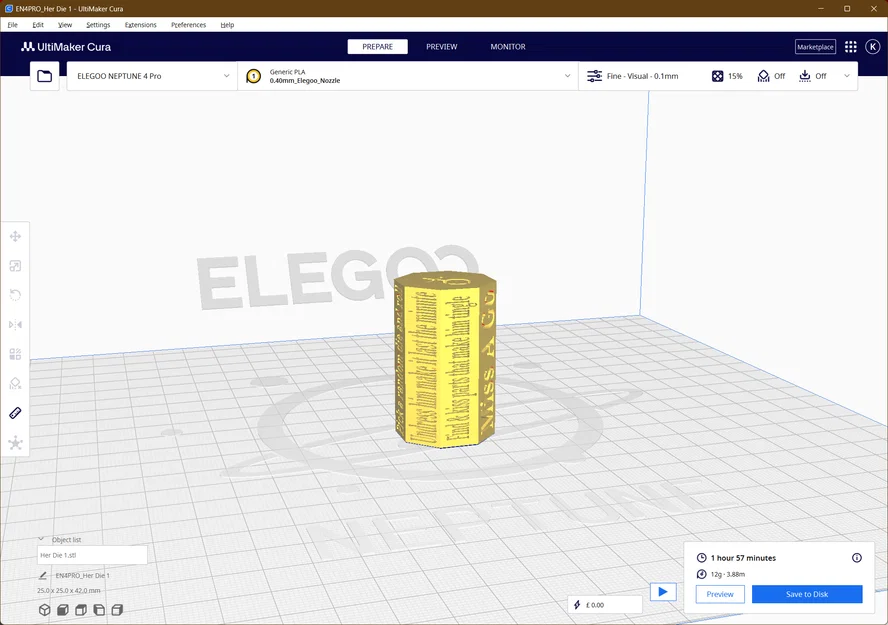Open the Help menu

pyautogui.click(x=227, y=25)
